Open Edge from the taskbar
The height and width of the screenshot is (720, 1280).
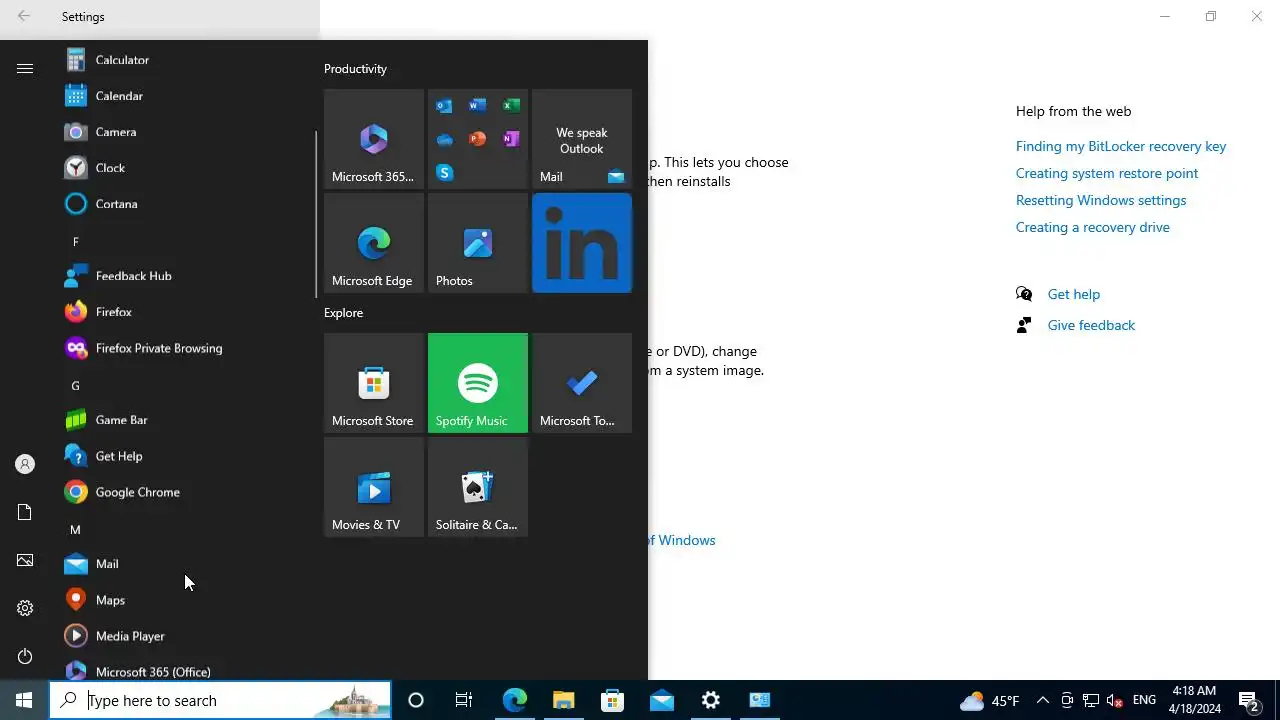tap(514, 700)
